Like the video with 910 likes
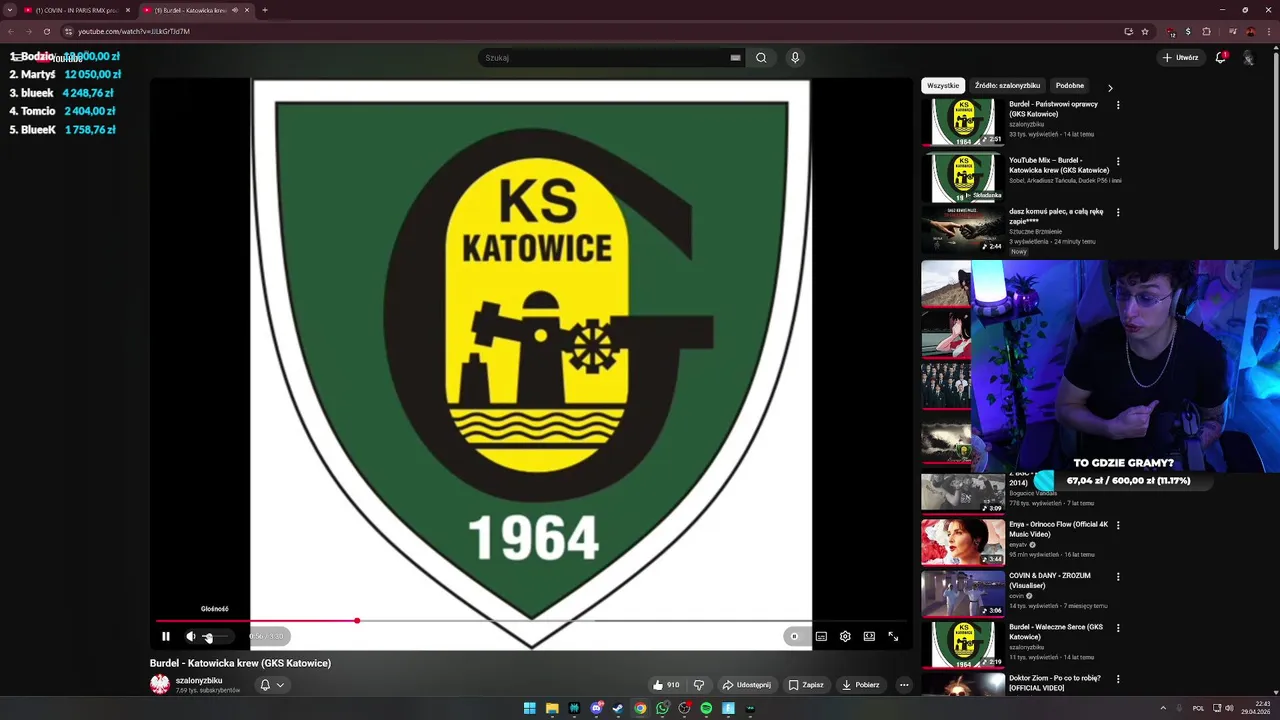 pyautogui.click(x=666, y=685)
